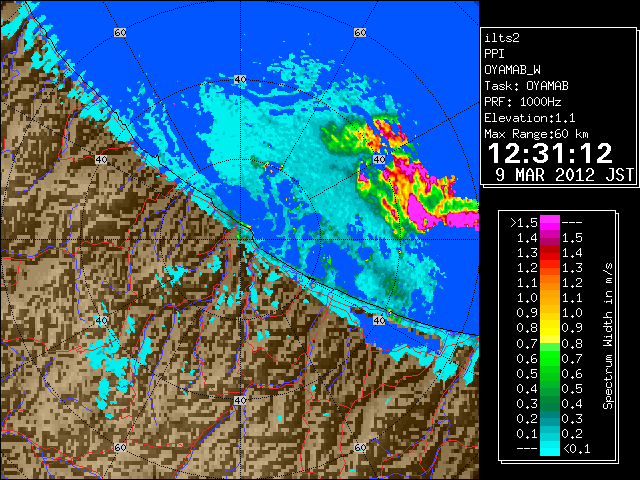The width and height of the screenshot is (640, 480).
Task: Pick the bright green legend color band
Action: pos(550,358)
